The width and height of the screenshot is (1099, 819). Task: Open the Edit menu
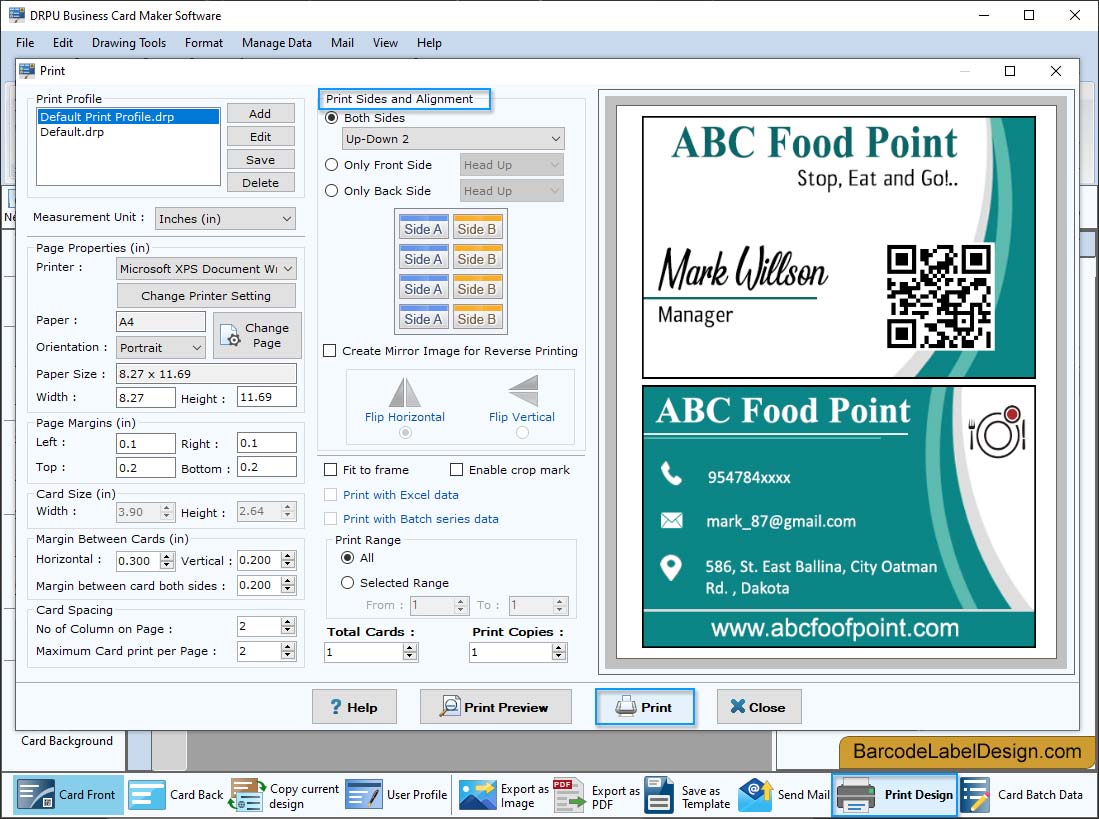pos(63,43)
